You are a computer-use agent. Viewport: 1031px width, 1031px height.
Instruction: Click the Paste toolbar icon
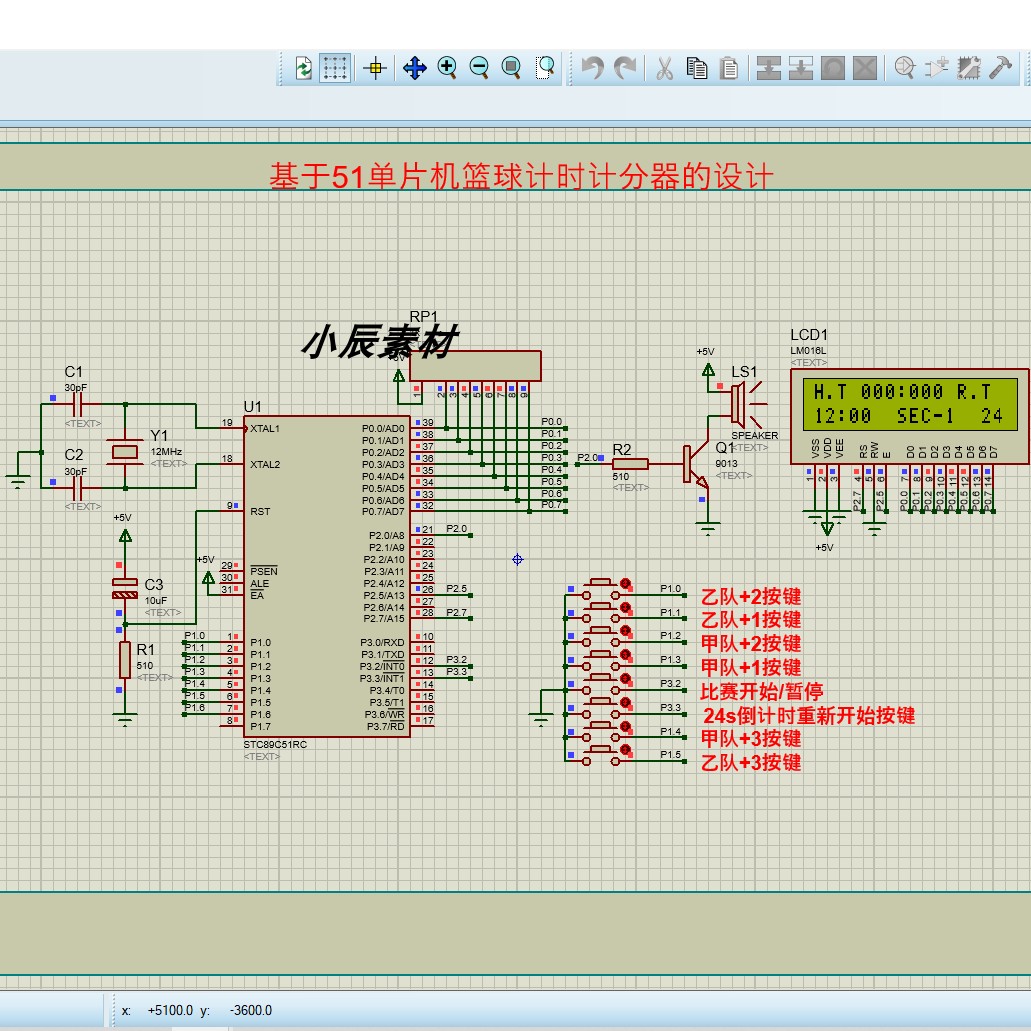pyautogui.click(x=729, y=67)
